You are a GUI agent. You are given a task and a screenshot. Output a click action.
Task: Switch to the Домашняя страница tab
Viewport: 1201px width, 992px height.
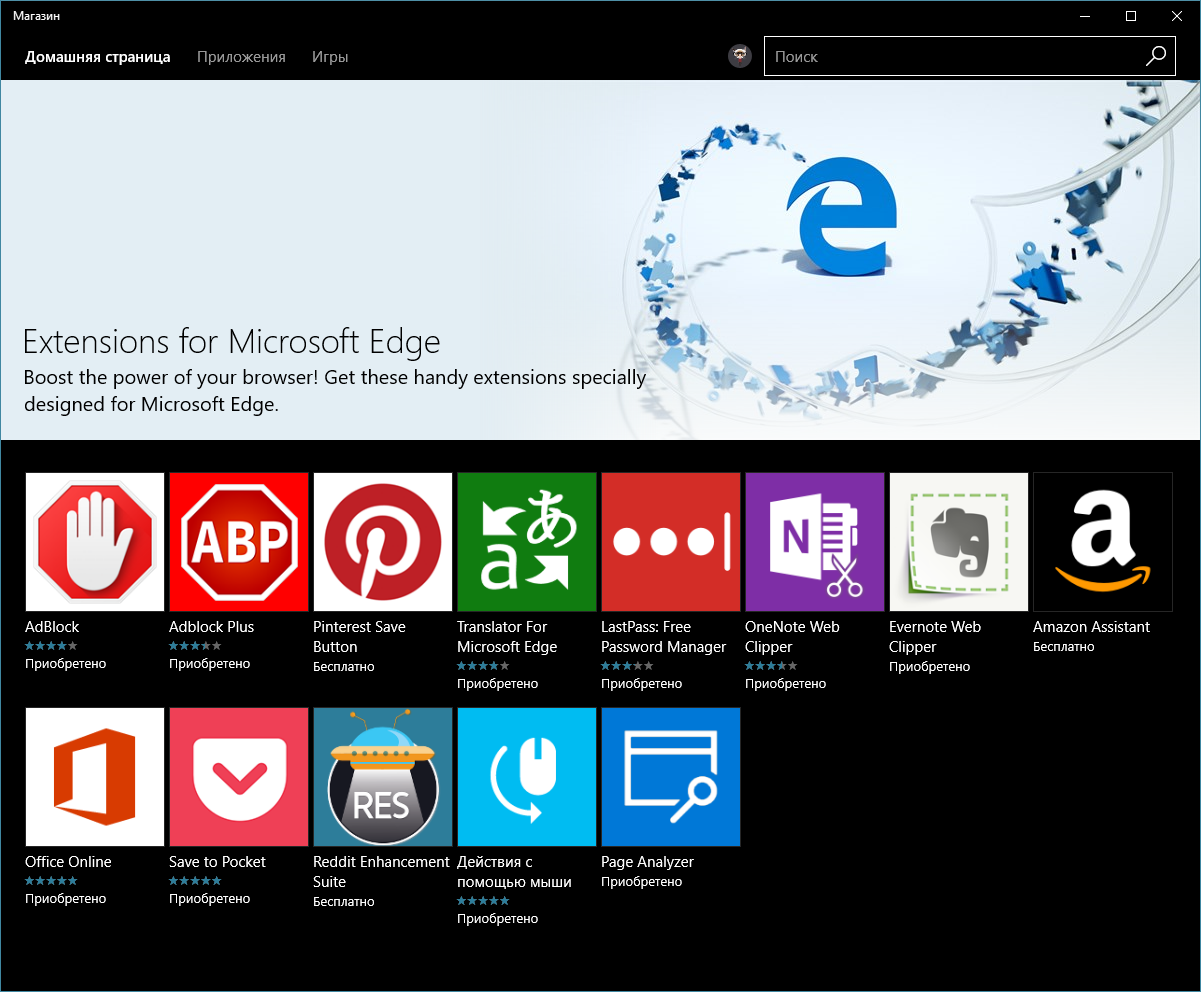tap(98, 57)
